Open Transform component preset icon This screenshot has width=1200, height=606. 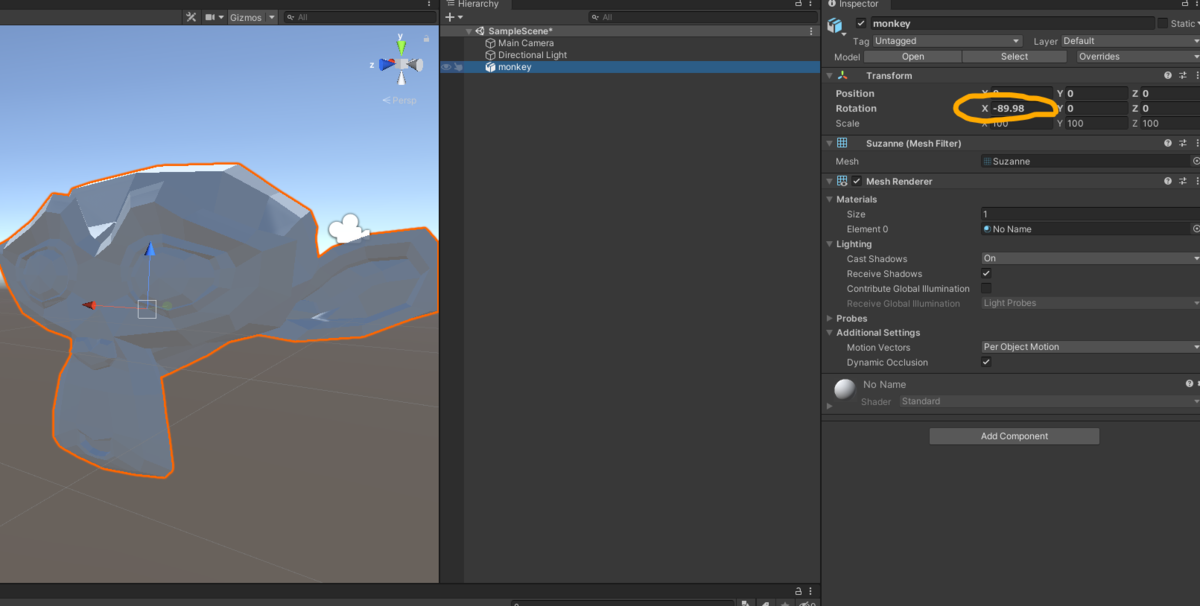(1183, 75)
